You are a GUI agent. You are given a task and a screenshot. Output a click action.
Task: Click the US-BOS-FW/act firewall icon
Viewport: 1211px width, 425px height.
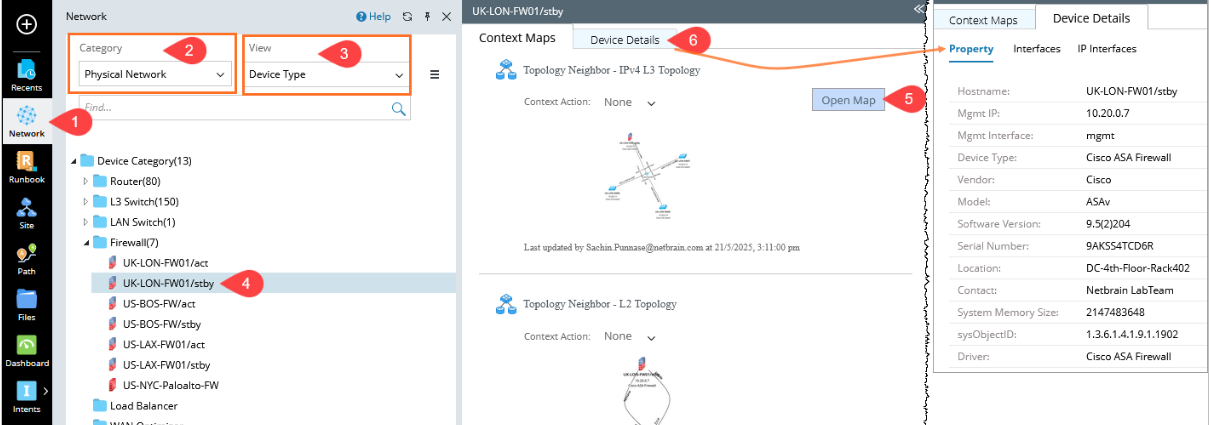113,304
